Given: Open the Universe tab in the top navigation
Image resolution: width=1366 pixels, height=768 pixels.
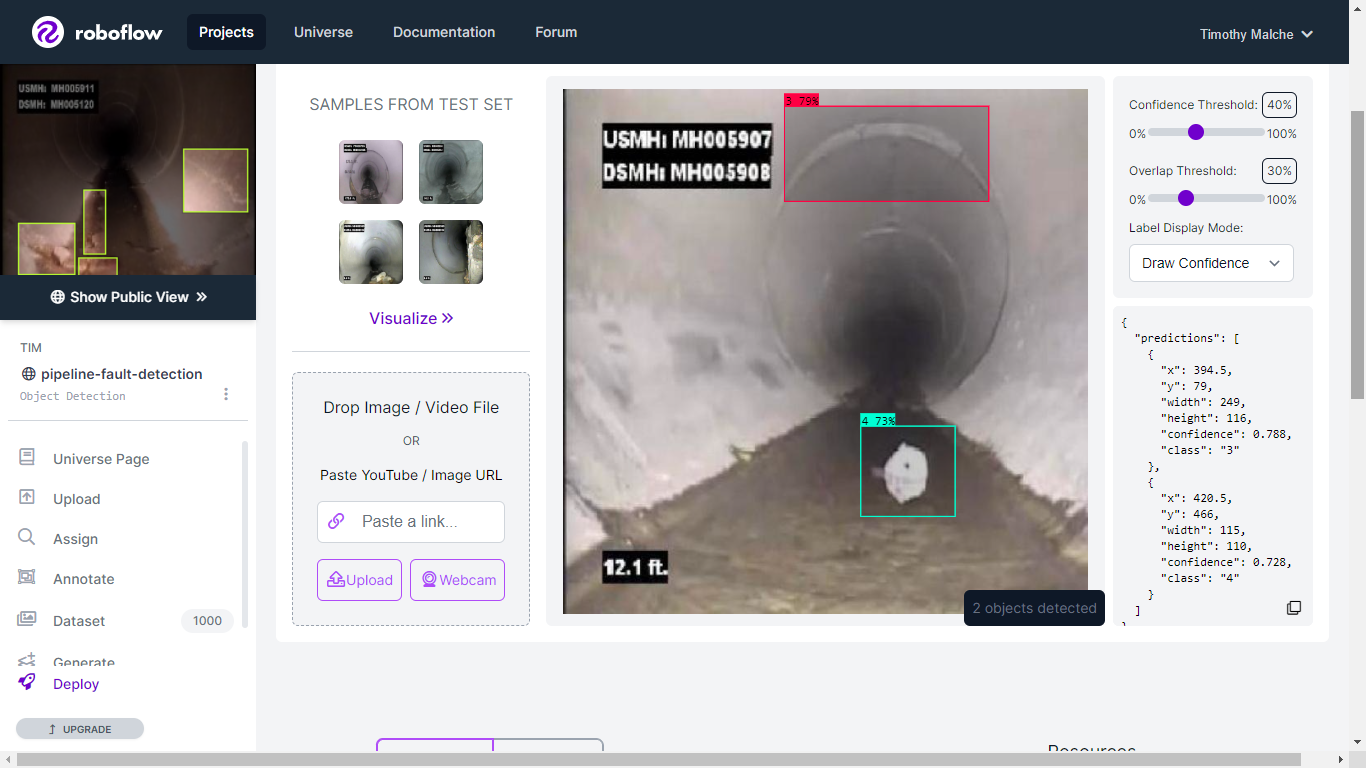Looking at the screenshot, I should point(323,32).
